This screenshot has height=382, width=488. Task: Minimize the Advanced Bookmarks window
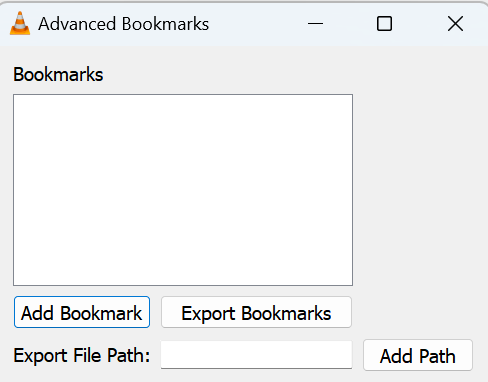click(315, 24)
